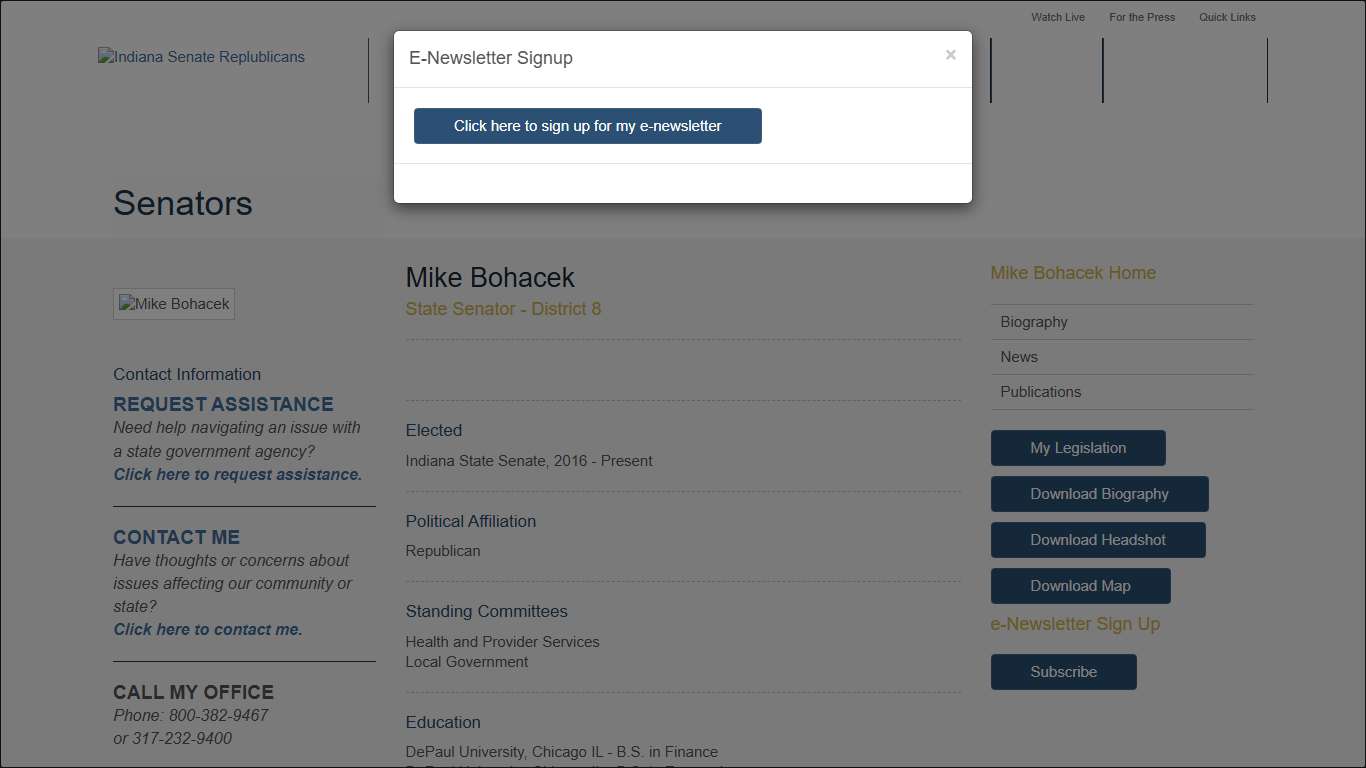Open Publications from the sidebar menu
The width and height of the screenshot is (1366, 768).
pos(1040,392)
